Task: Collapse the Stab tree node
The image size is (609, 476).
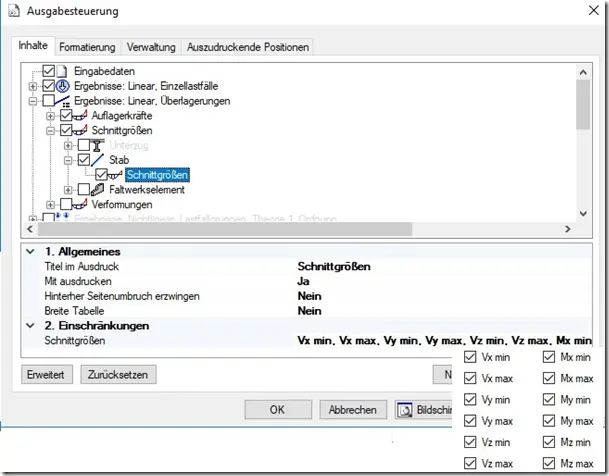Action: [x=68, y=160]
